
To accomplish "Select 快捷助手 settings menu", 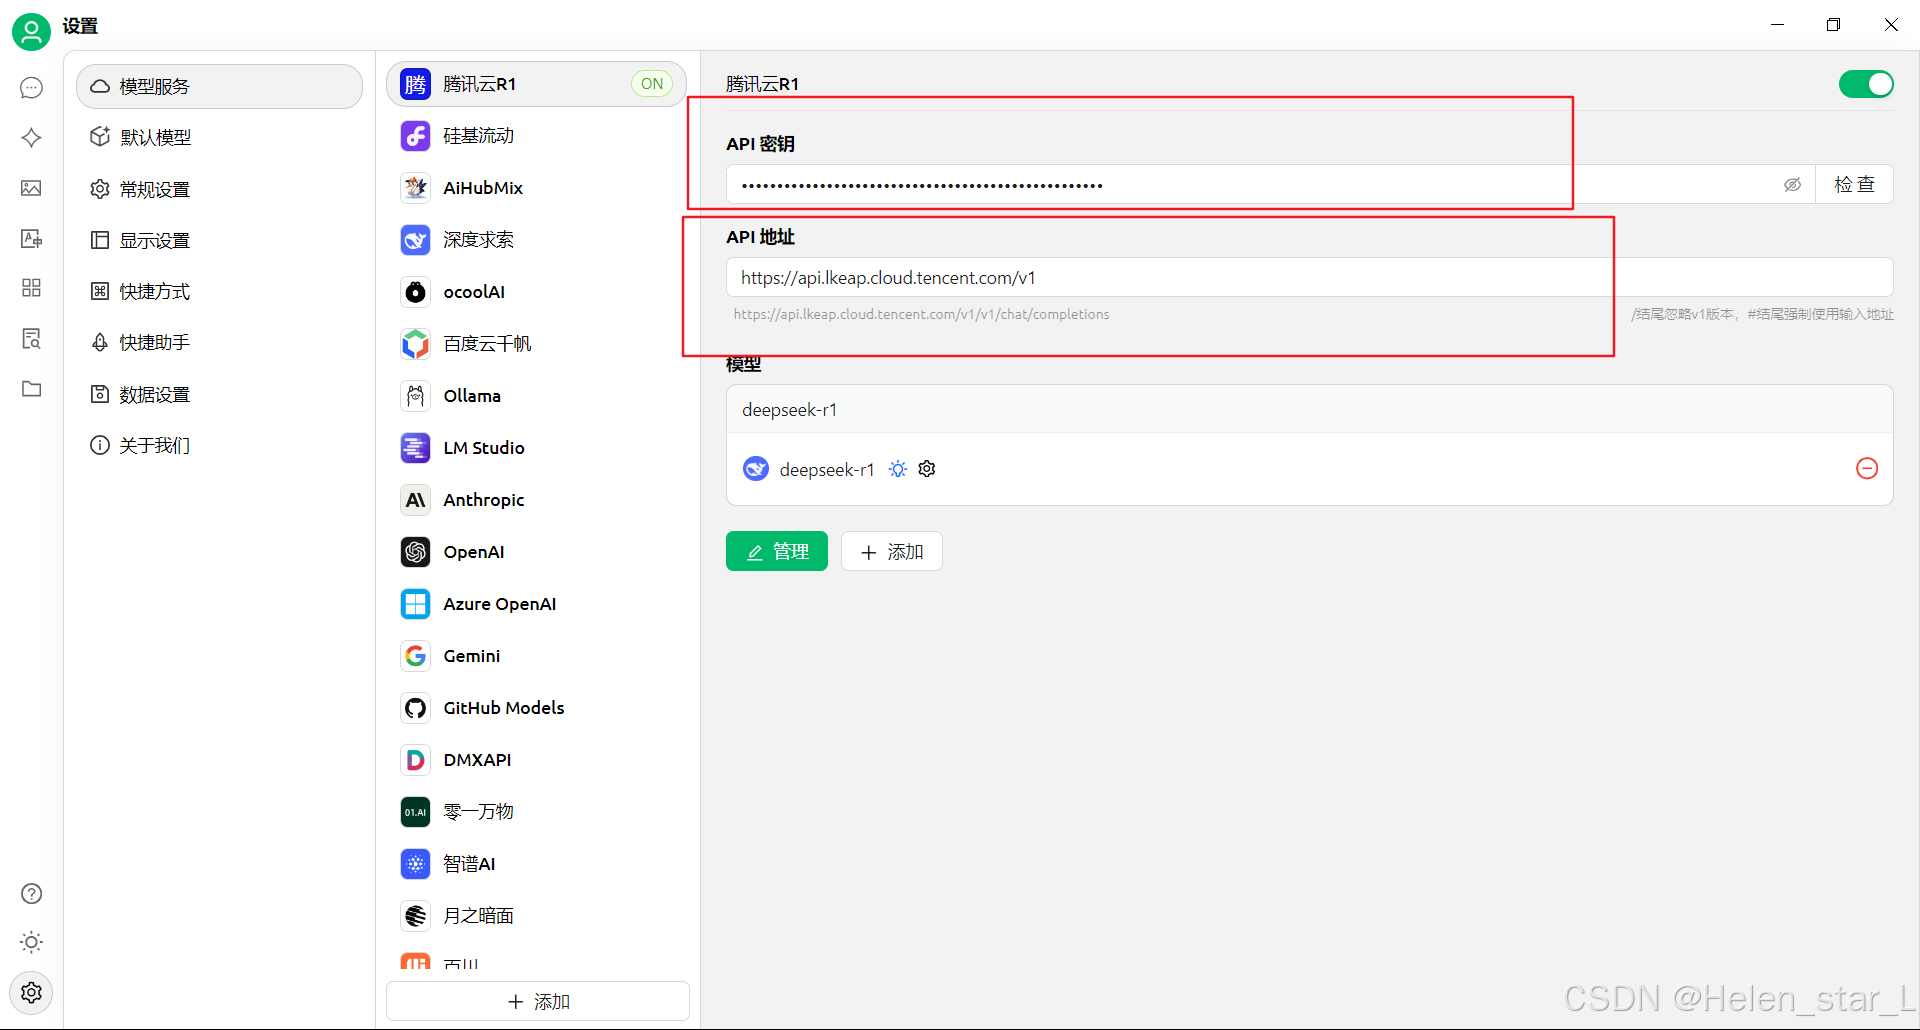I will coord(219,342).
